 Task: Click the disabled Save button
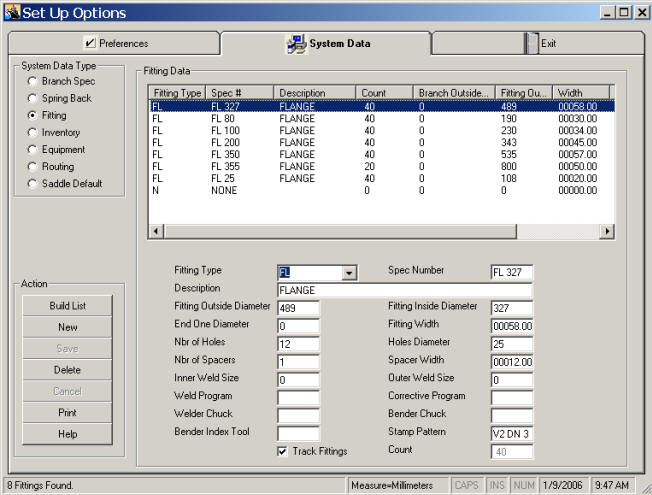coord(67,349)
